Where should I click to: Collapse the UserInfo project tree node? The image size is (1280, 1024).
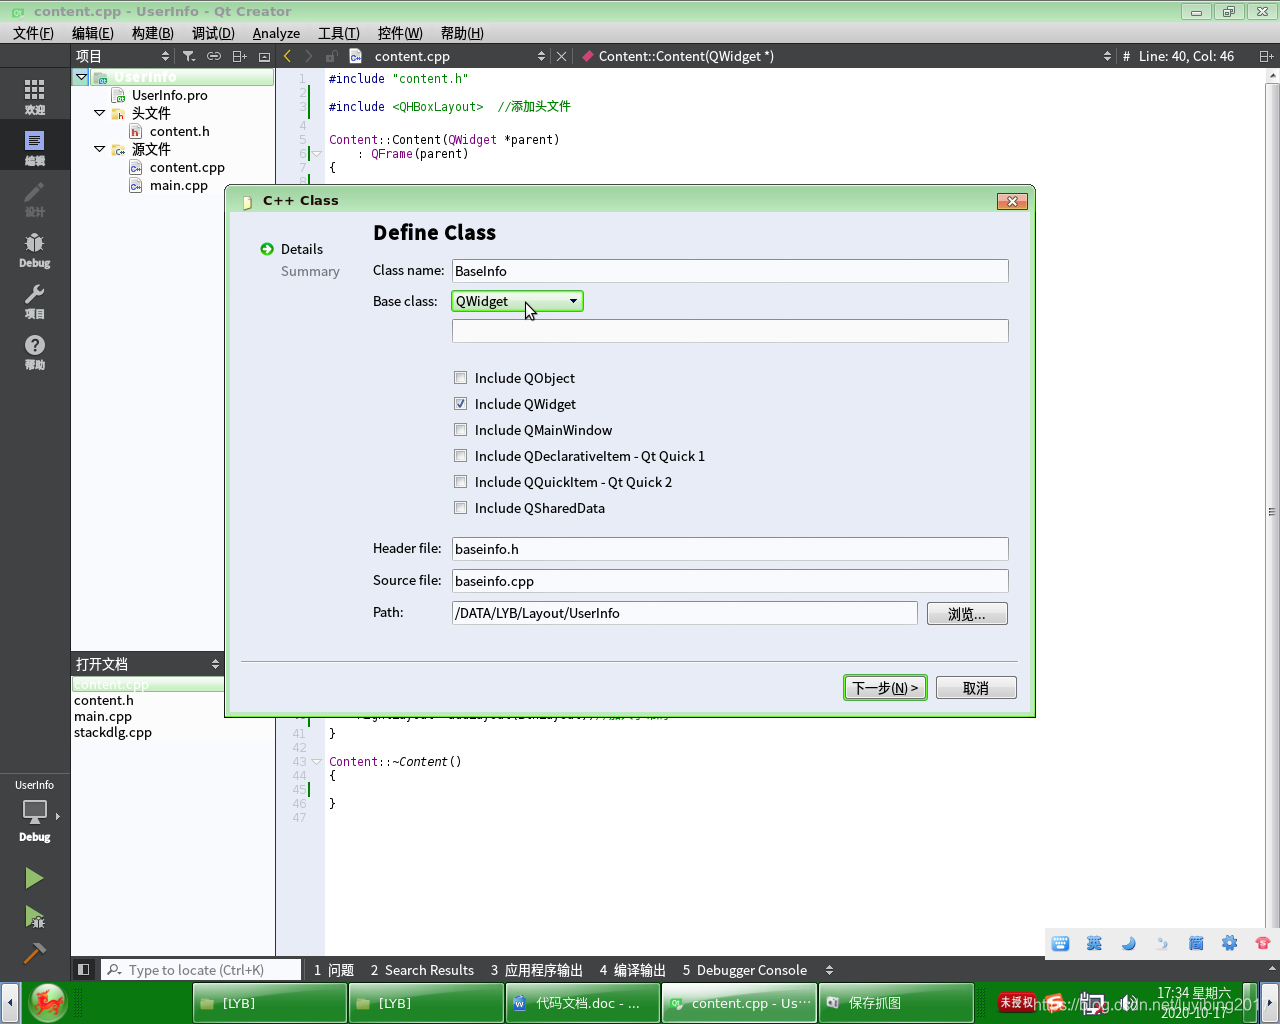click(x=82, y=77)
